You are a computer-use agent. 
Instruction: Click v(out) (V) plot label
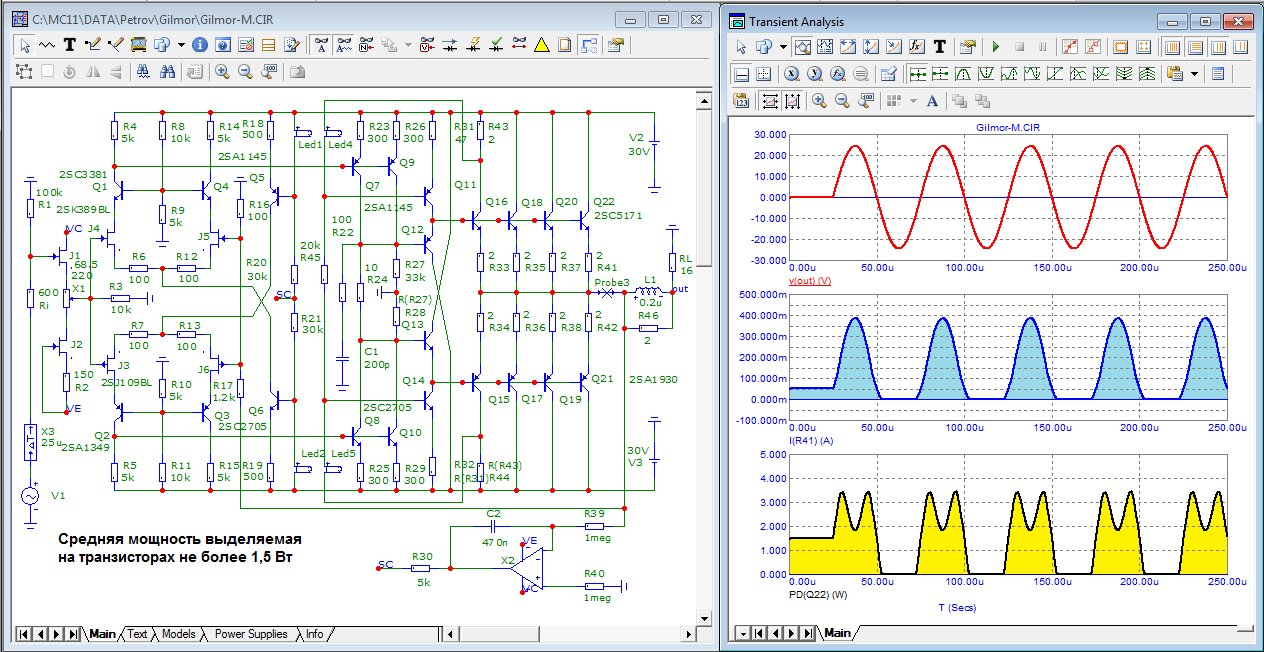[x=811, y=281]
